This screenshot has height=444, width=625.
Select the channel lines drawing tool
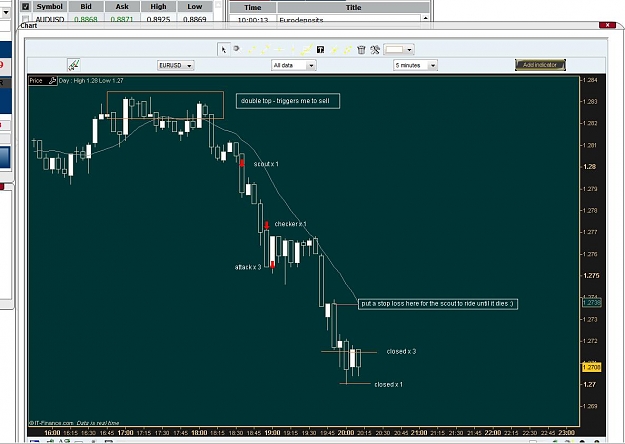tap(306, 49)
